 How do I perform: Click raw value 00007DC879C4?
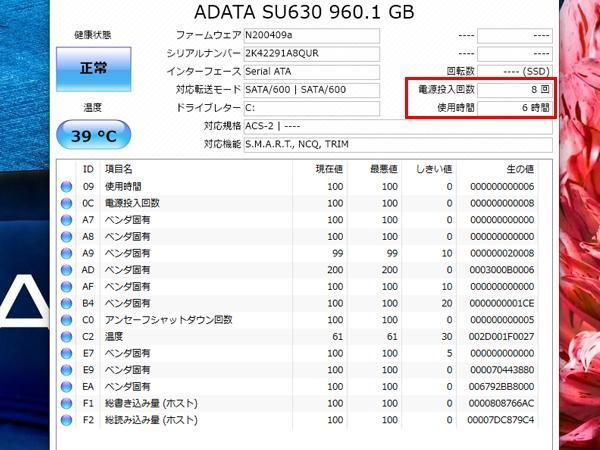click(x=501, y=420)
